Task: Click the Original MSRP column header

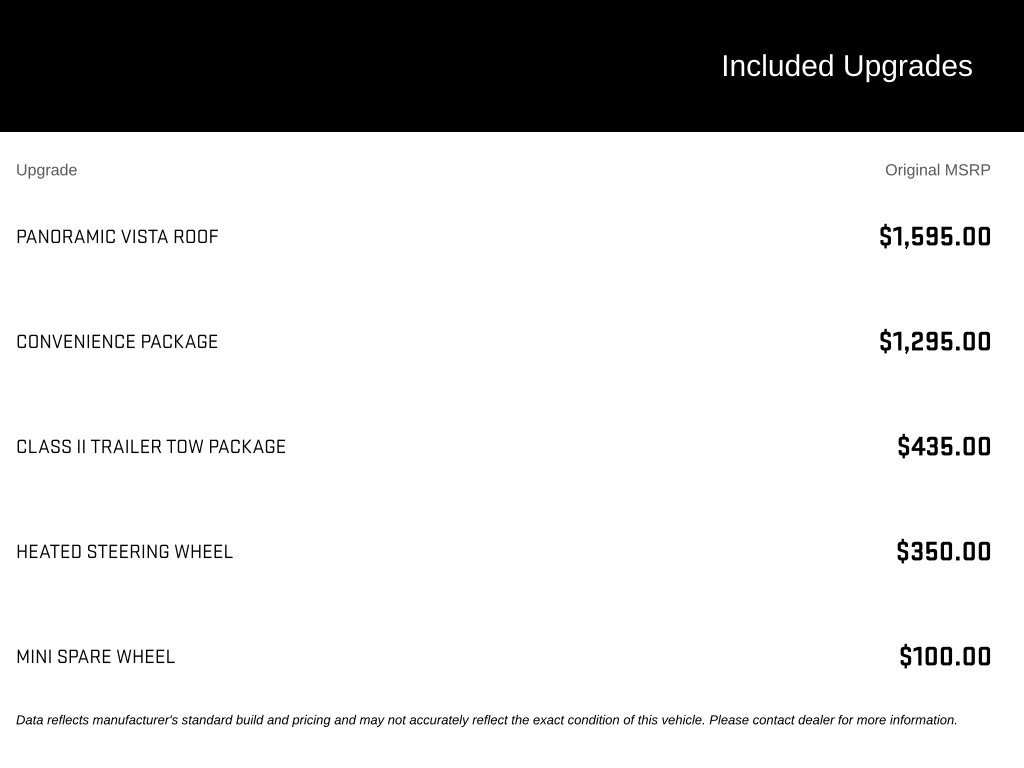Action: (937, 170)
